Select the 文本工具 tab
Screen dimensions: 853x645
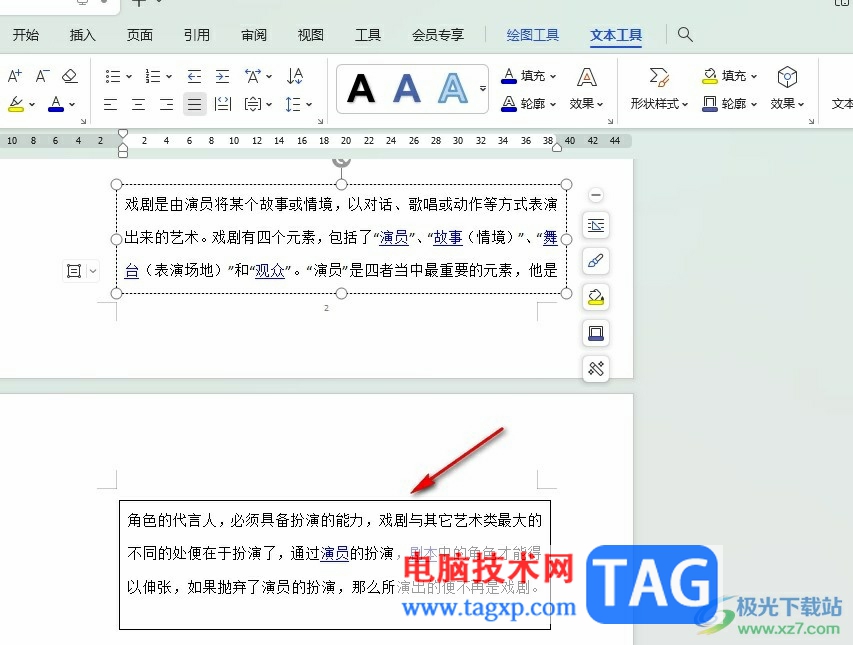(616, 35)
